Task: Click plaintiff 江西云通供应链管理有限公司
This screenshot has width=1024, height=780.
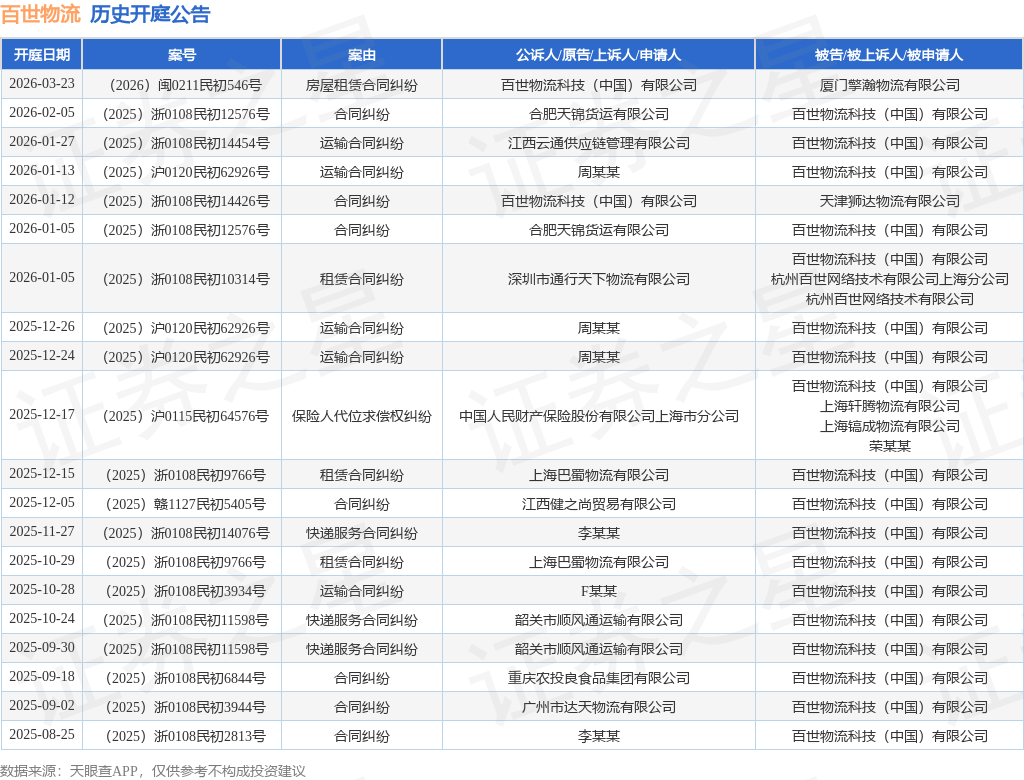Action: 599,143
